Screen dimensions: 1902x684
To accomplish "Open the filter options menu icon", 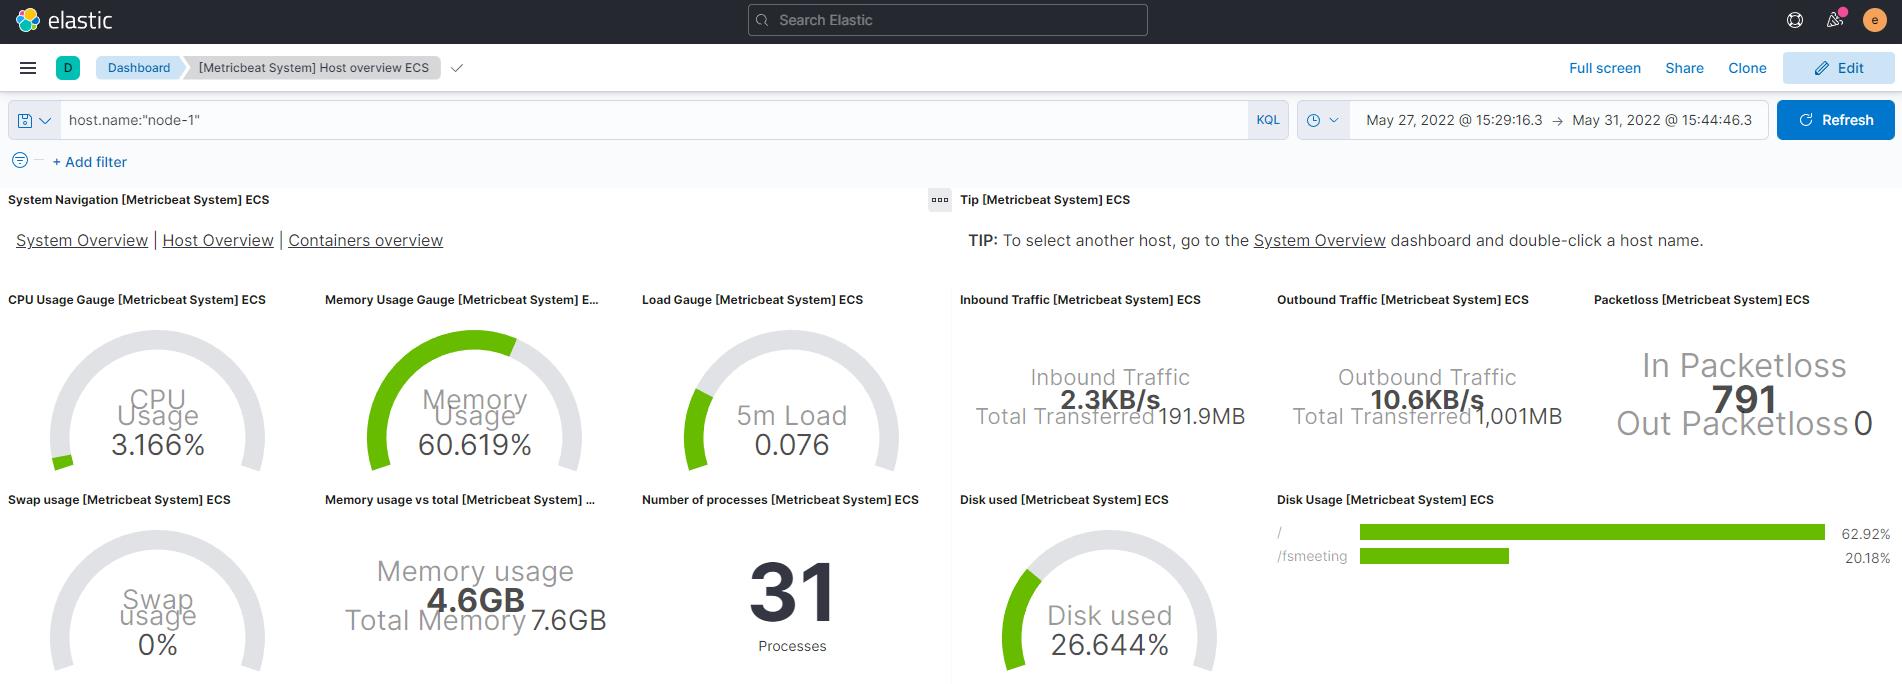I will tap(20, 160).
